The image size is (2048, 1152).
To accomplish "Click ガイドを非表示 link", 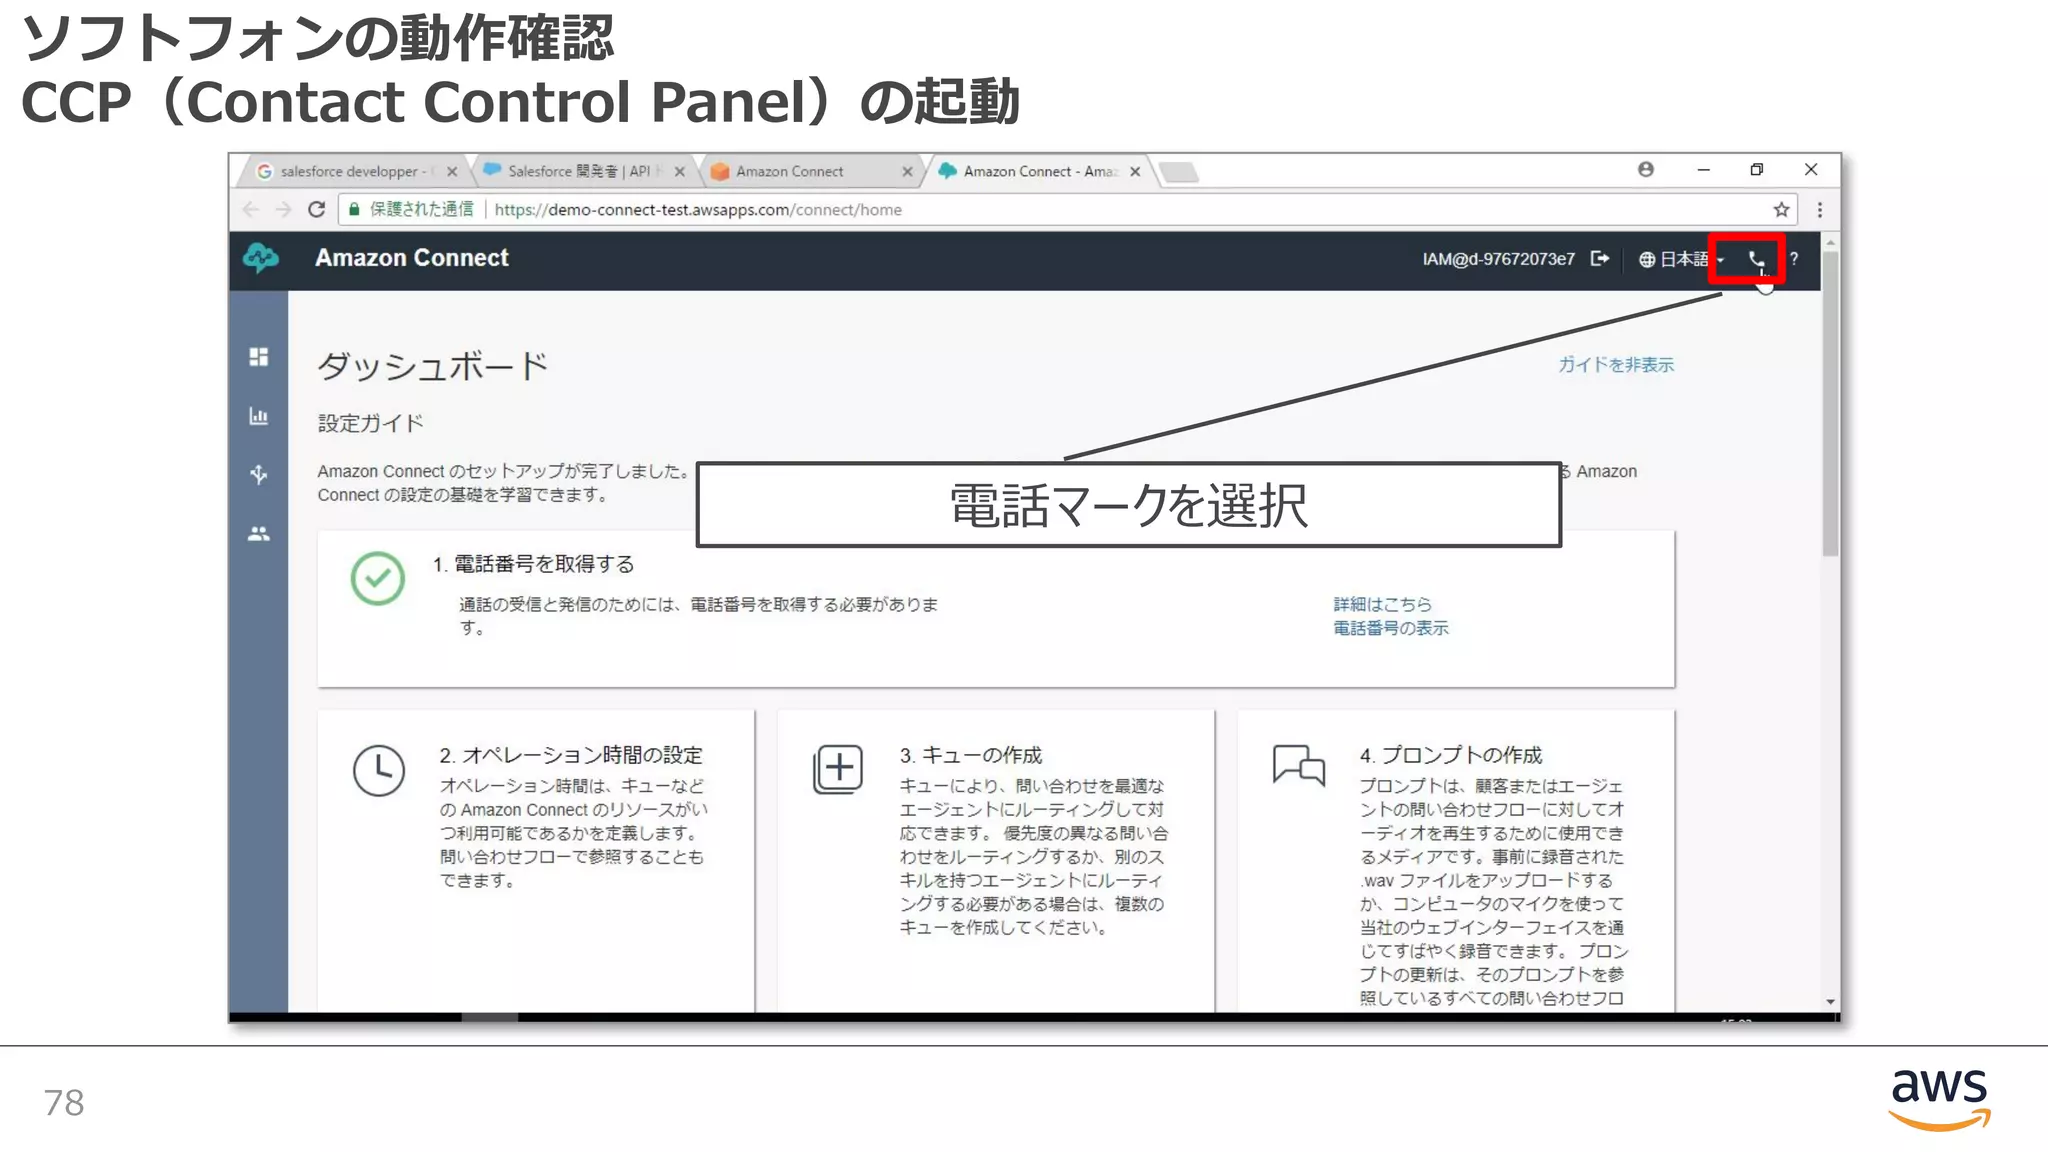I will pyautogui.click(x=1615, y=365).
